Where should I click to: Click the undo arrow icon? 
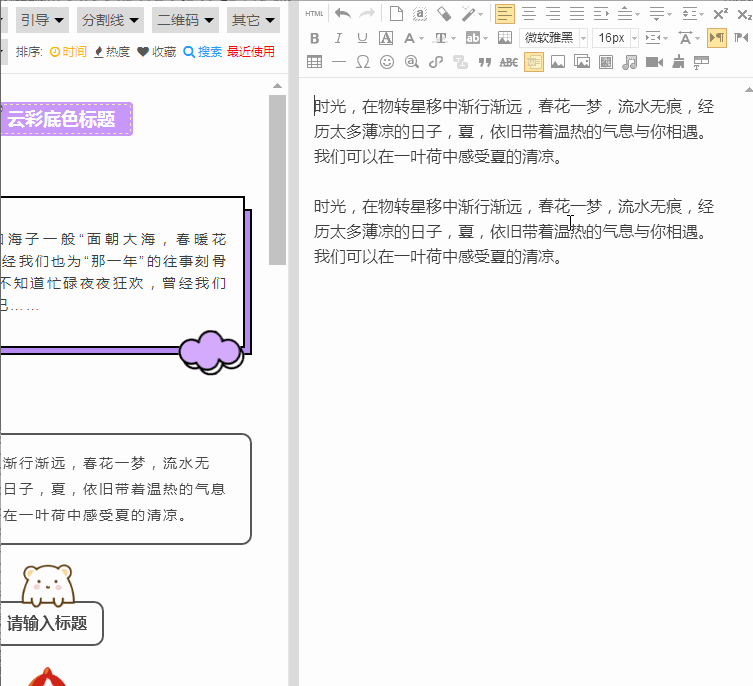342,13
